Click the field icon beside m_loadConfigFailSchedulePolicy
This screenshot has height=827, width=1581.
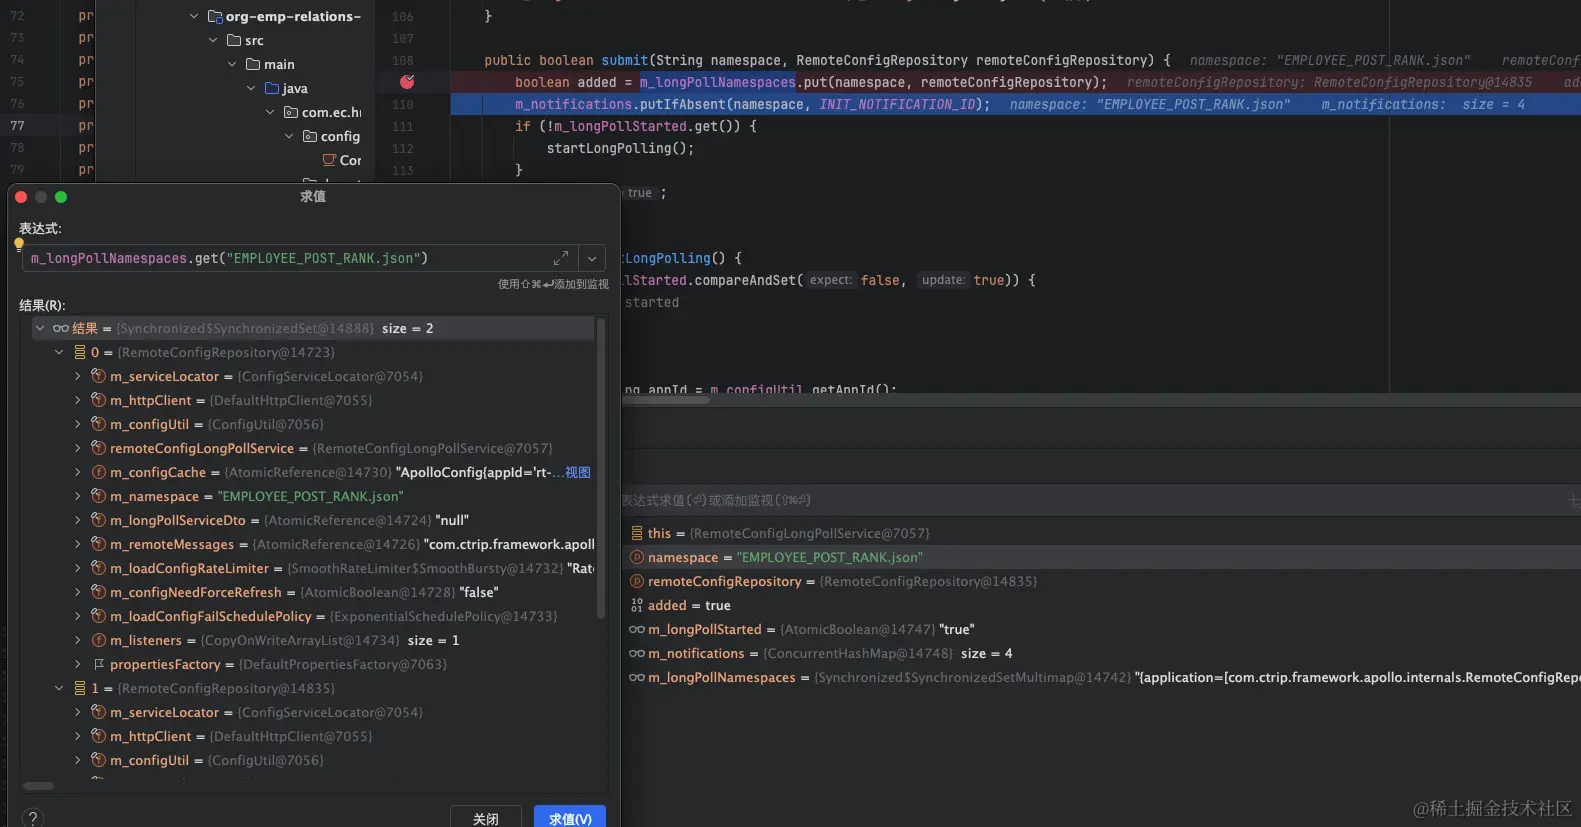point(99,616)
